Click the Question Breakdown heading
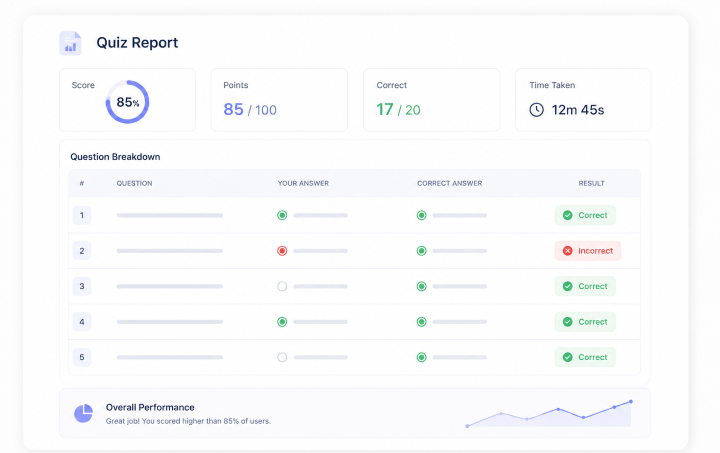 click(115, 157)
